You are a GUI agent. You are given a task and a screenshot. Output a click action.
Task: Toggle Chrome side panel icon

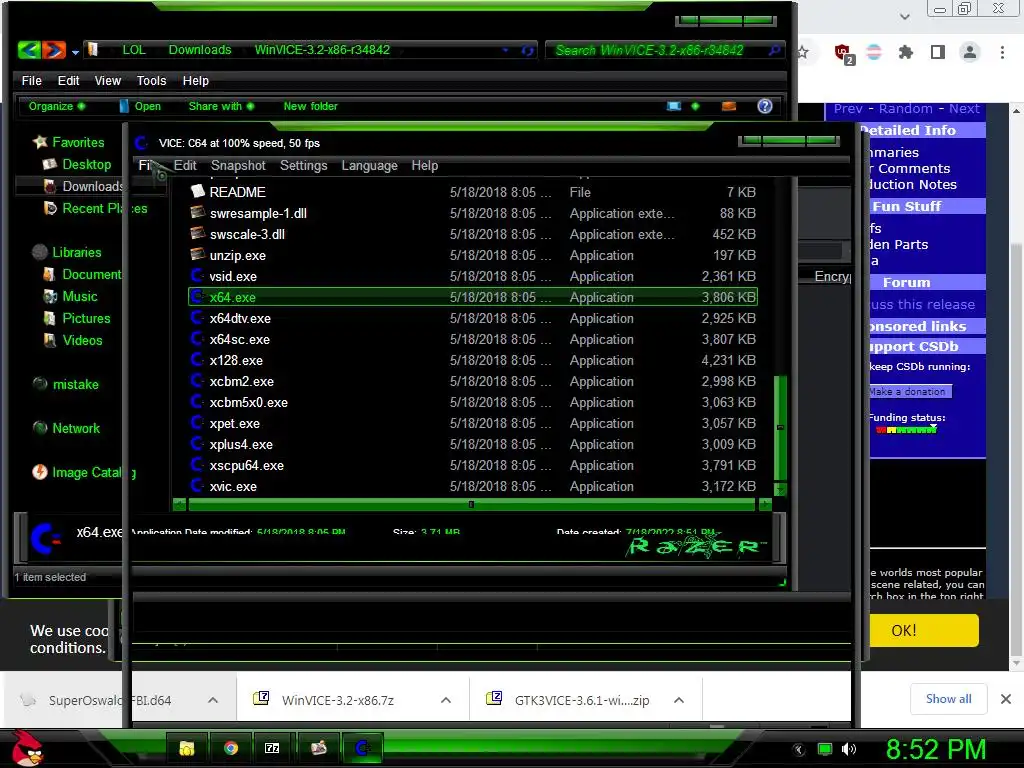[938, 52]
